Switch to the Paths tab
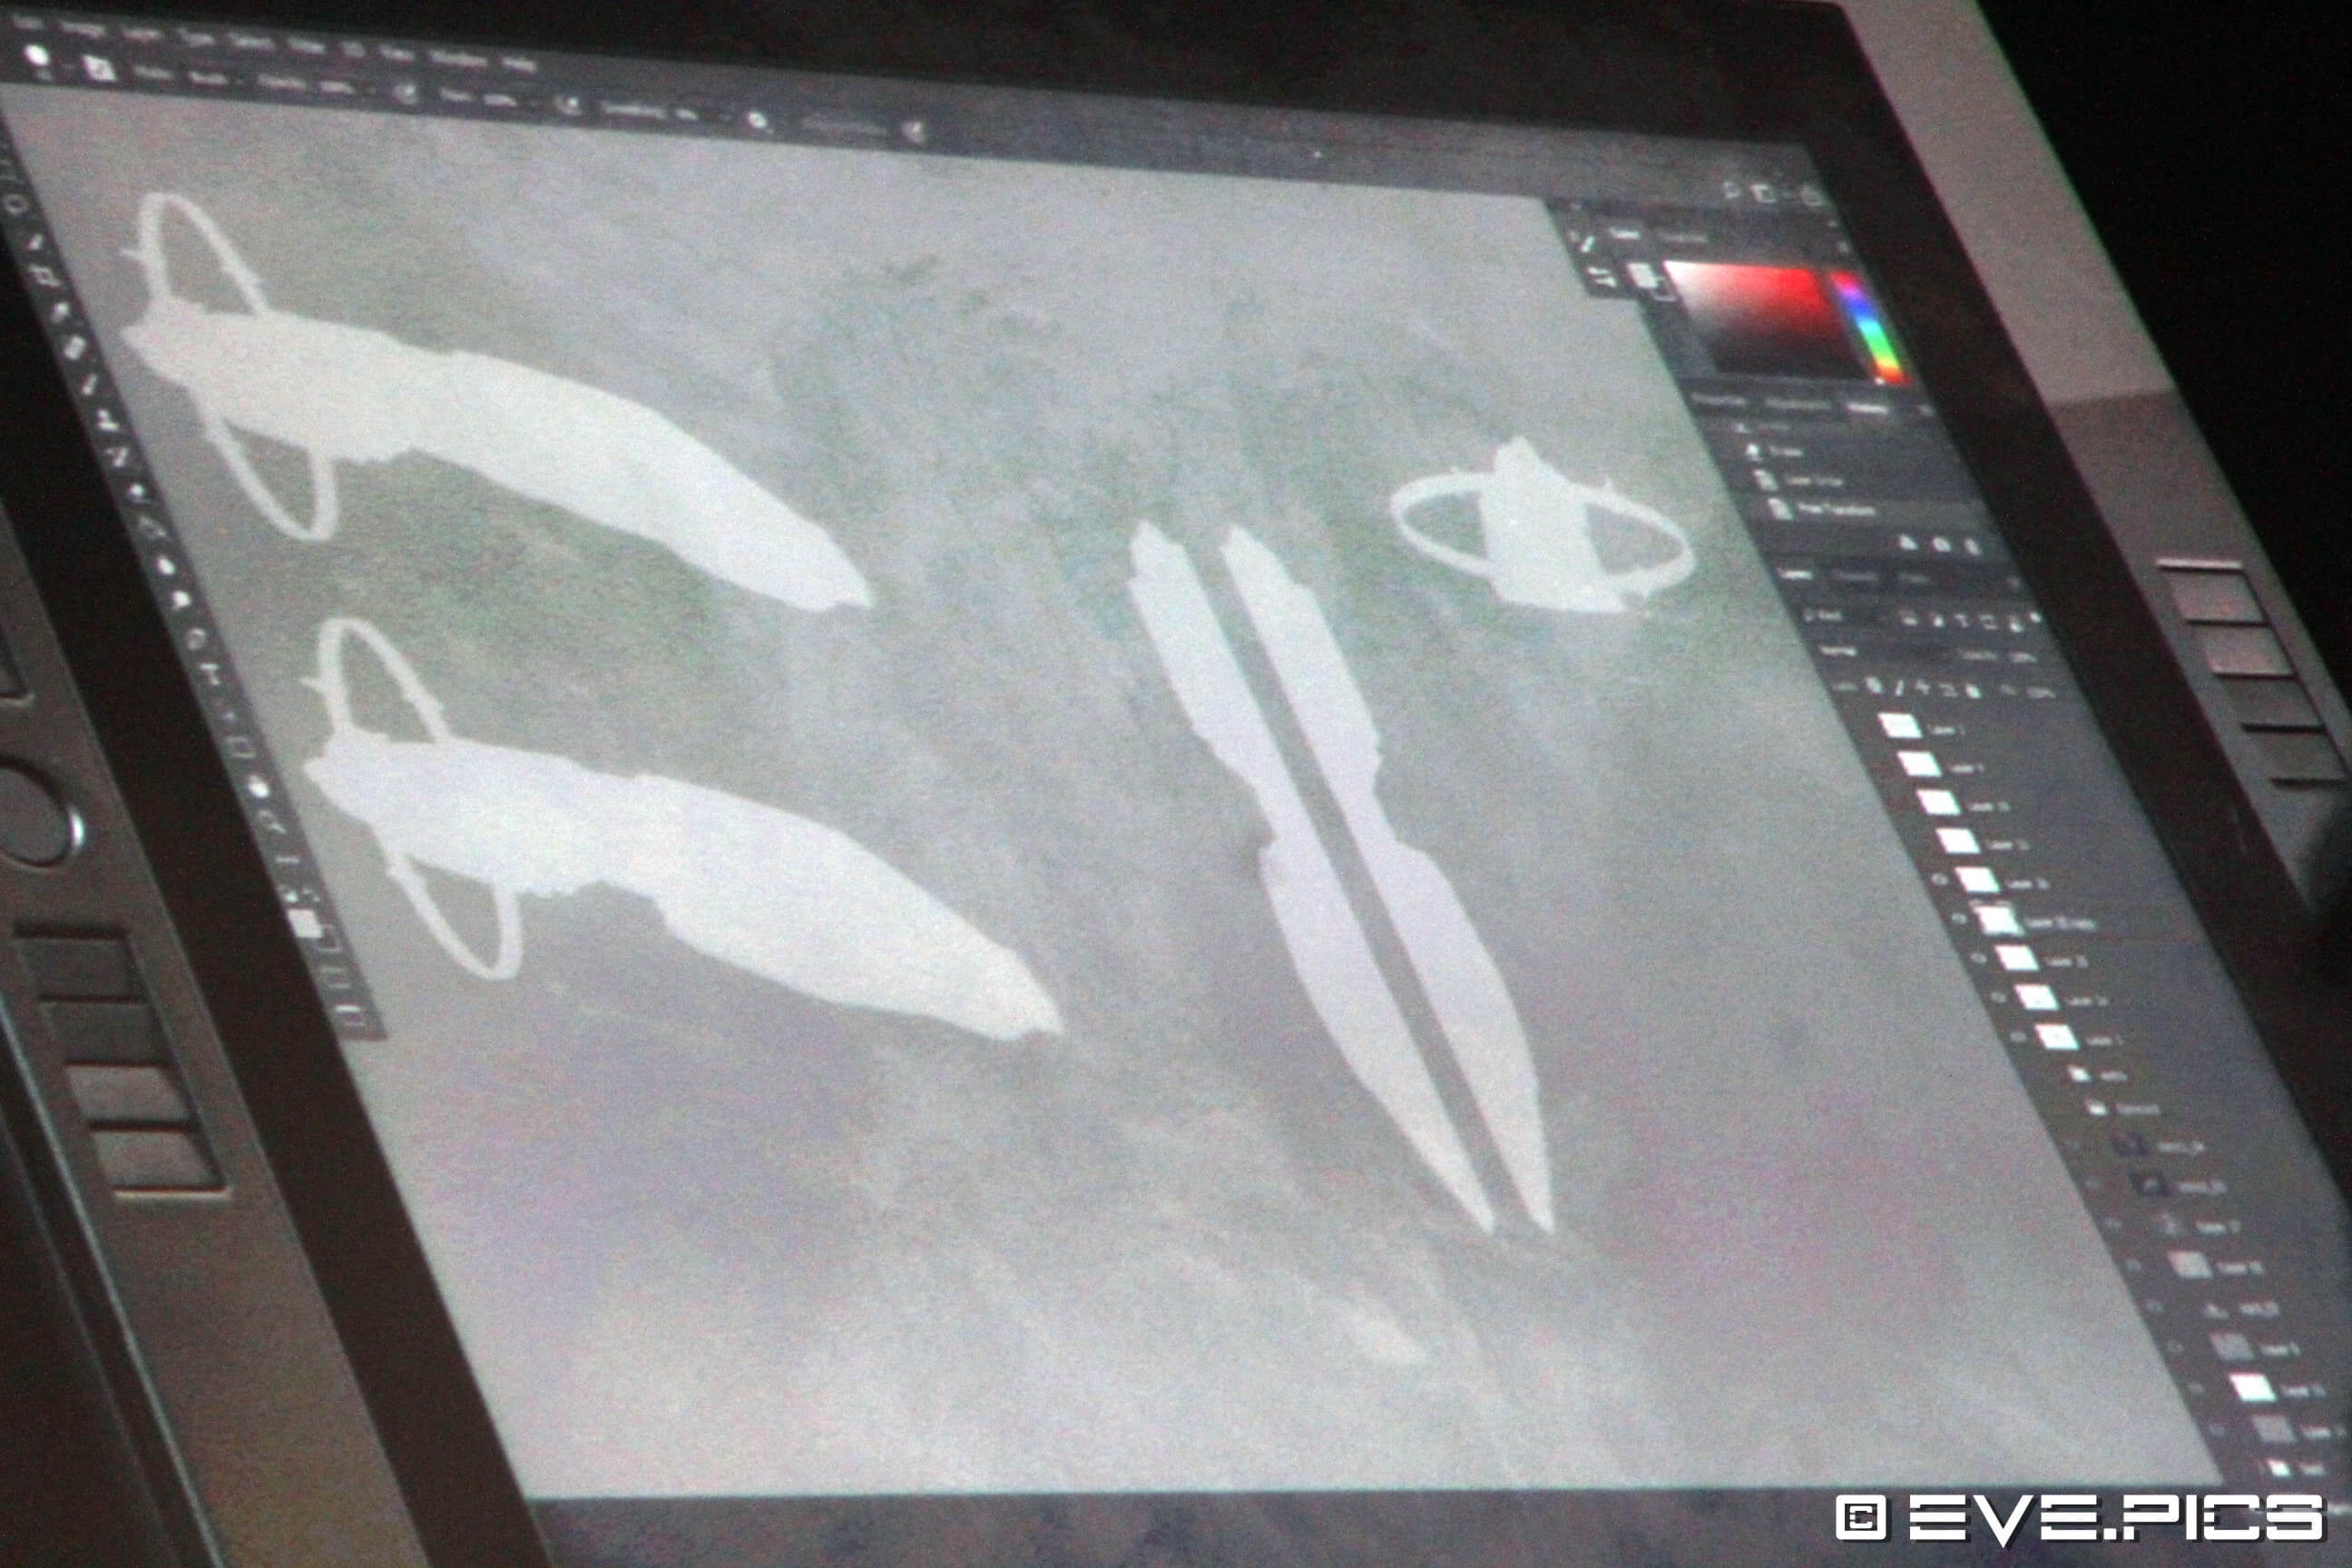The image size is (2352, 1568). [1912, 581]
